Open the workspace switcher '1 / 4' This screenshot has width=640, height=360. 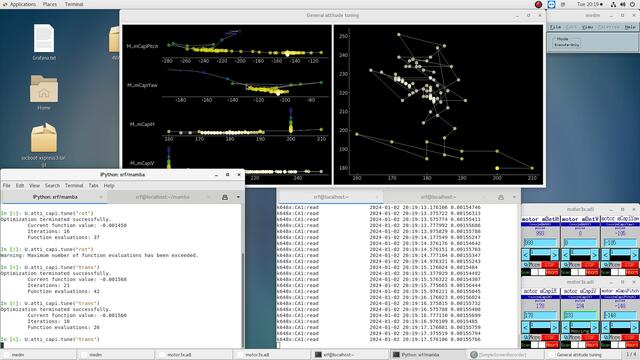(x=631, y=354)
